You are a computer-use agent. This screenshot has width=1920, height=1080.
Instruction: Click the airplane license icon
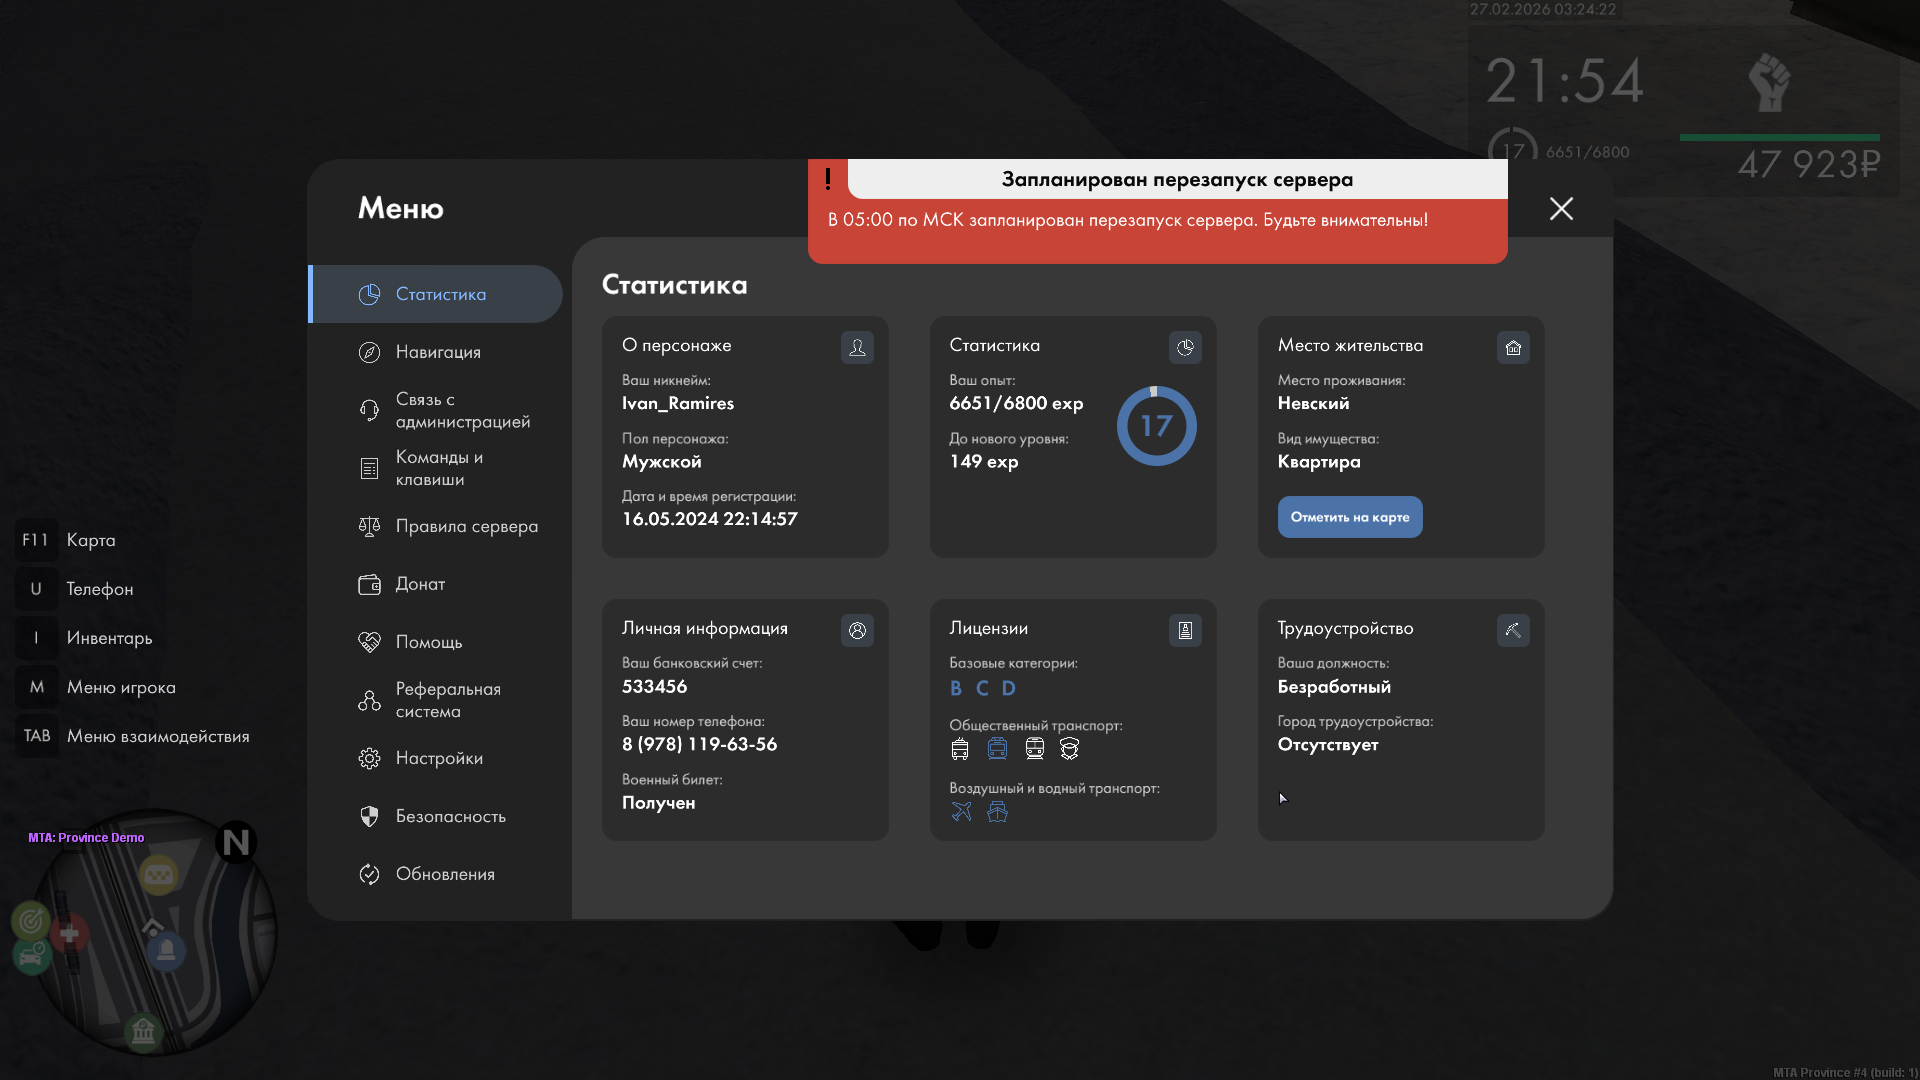click(x=961, y=812)
